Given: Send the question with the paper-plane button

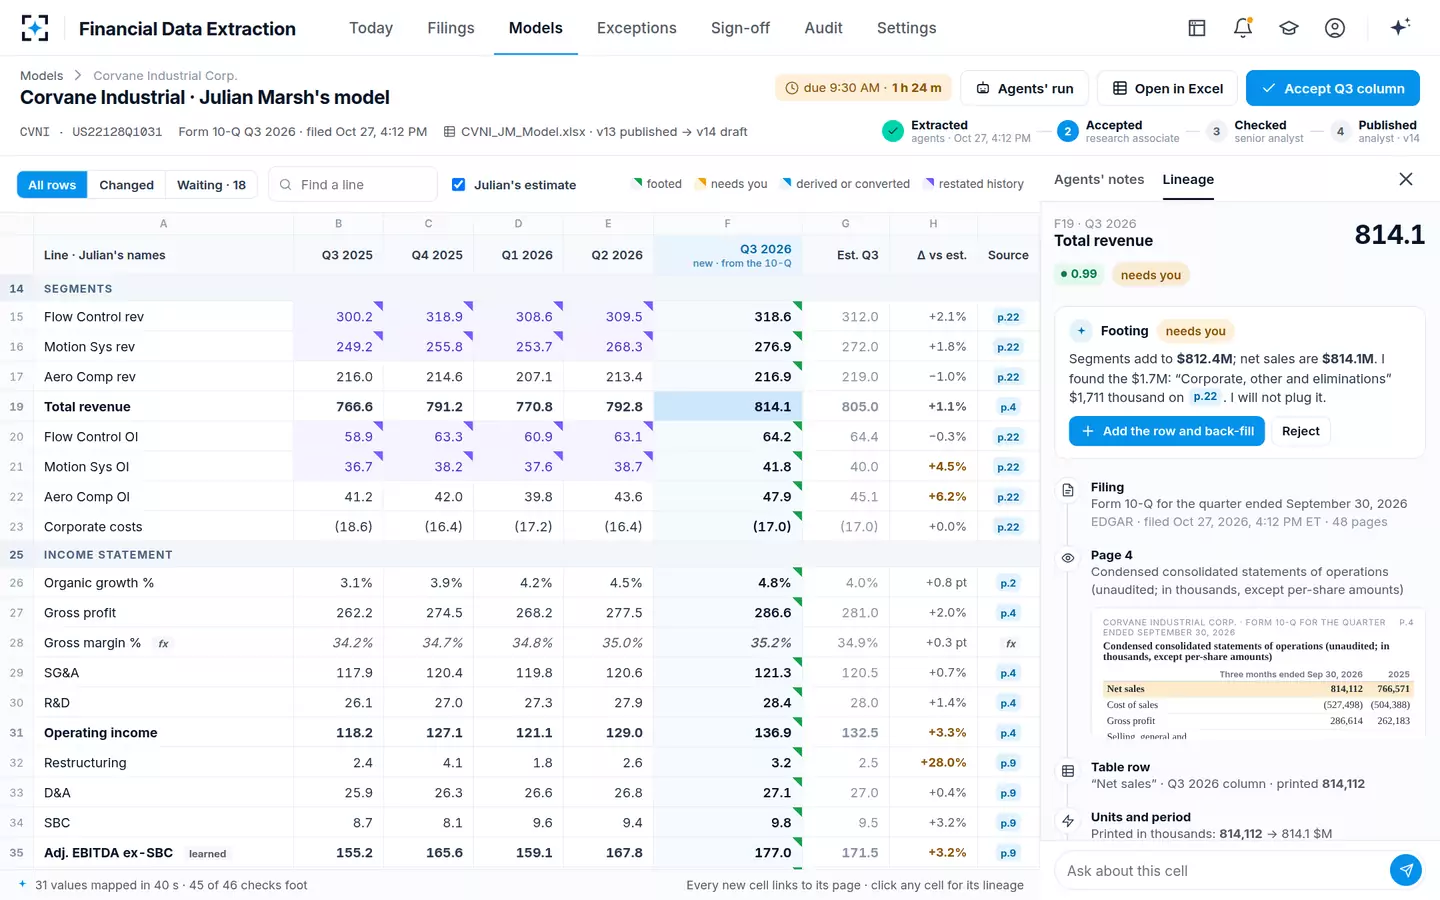Looking at the screenshot, I should (x=1406, y=870).
